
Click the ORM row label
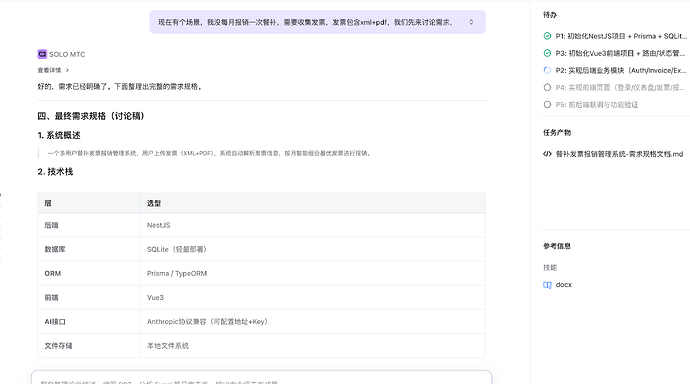coord(53,274)
